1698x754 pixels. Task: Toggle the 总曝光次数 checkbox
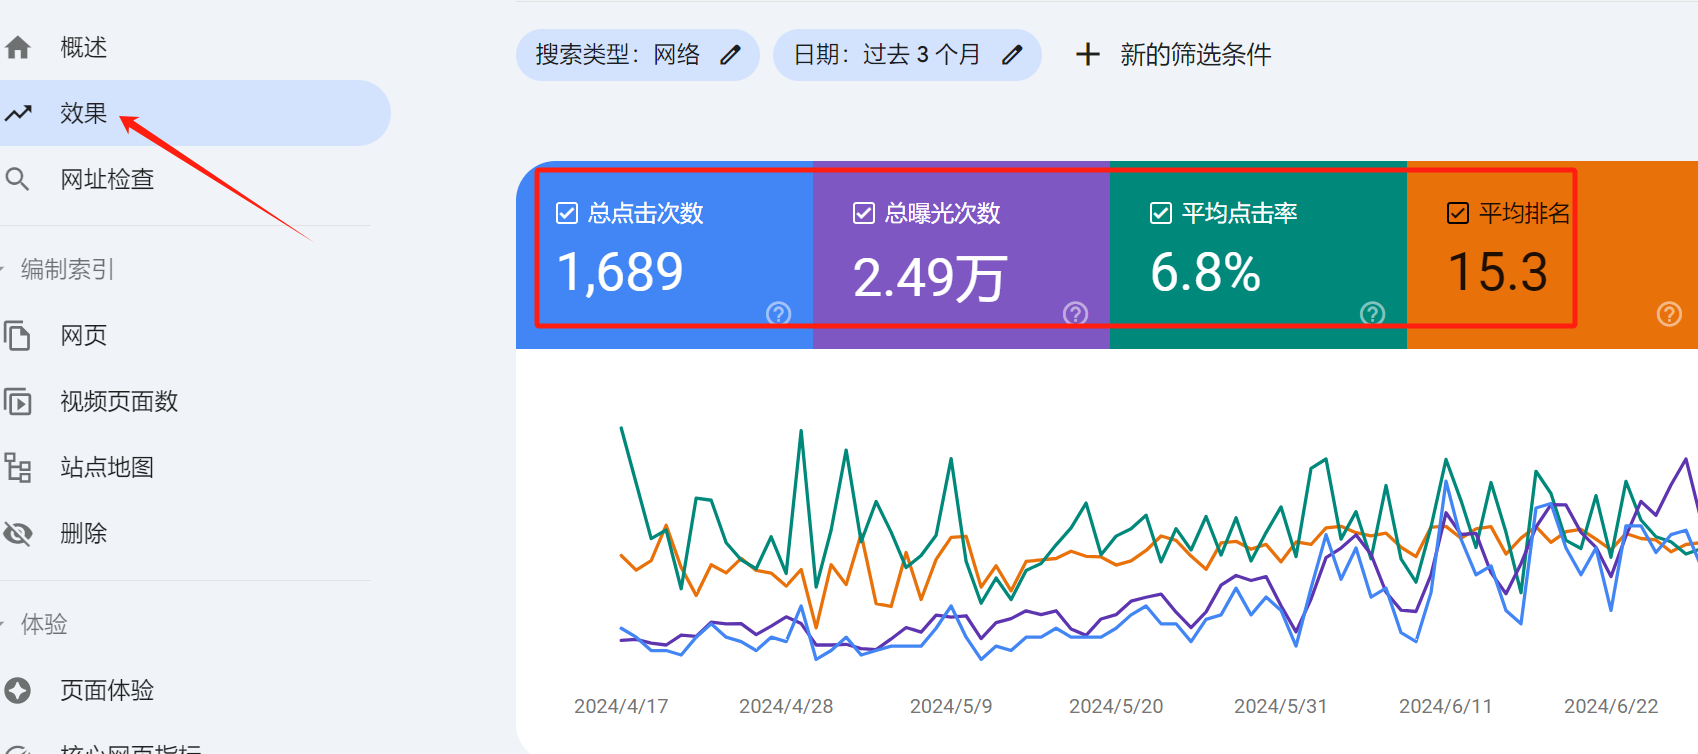pos(864,213)
